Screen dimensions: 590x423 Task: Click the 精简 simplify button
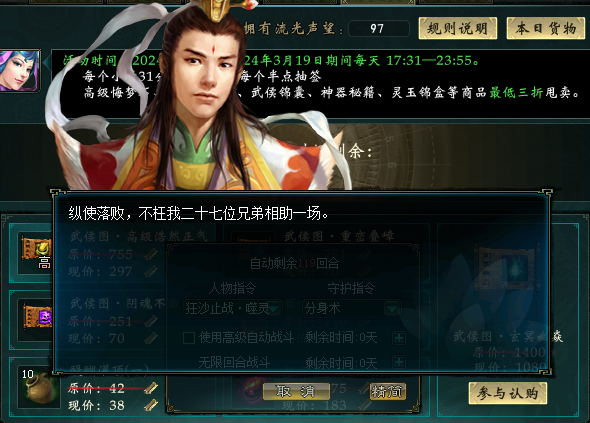[387, 392]
